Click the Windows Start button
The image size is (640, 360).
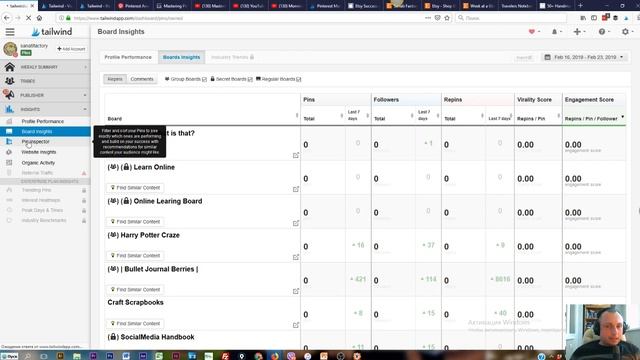click(9, 356)
